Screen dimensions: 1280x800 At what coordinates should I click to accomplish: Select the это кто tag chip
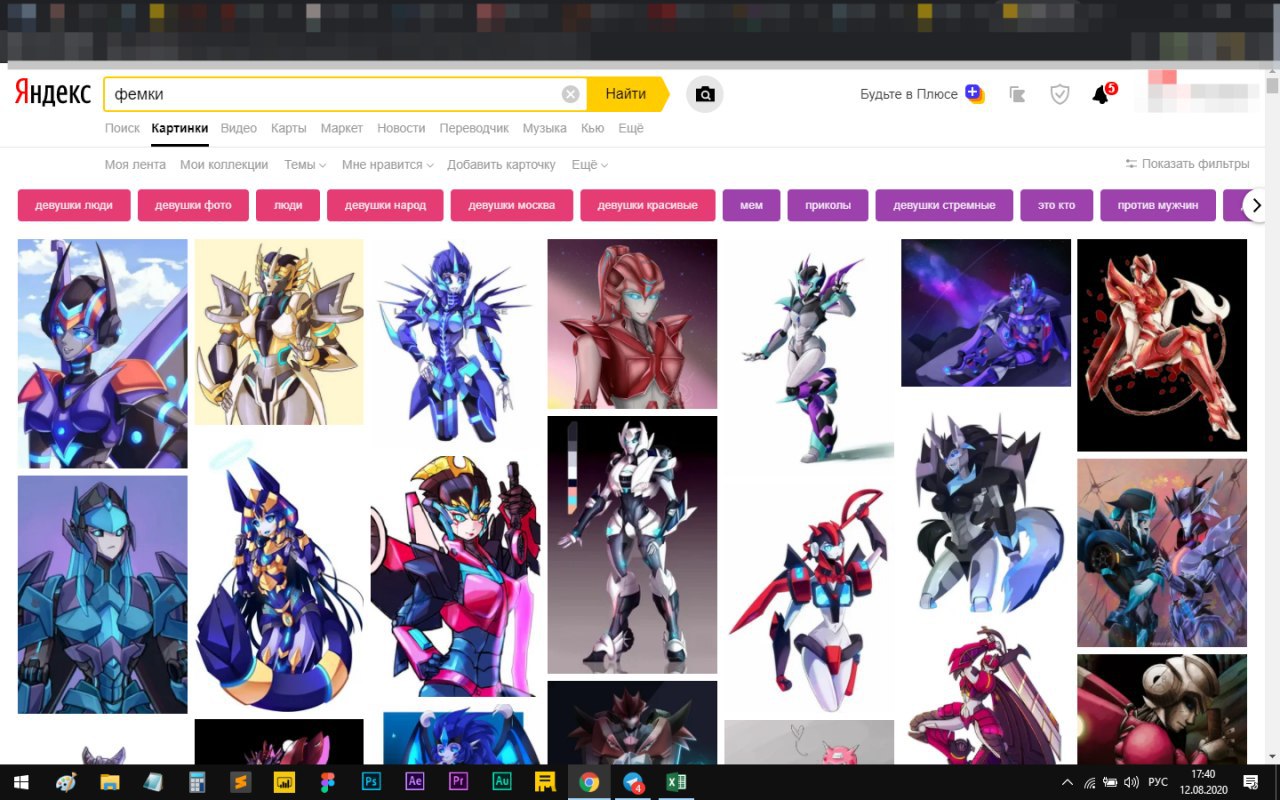coord(1057,205)
